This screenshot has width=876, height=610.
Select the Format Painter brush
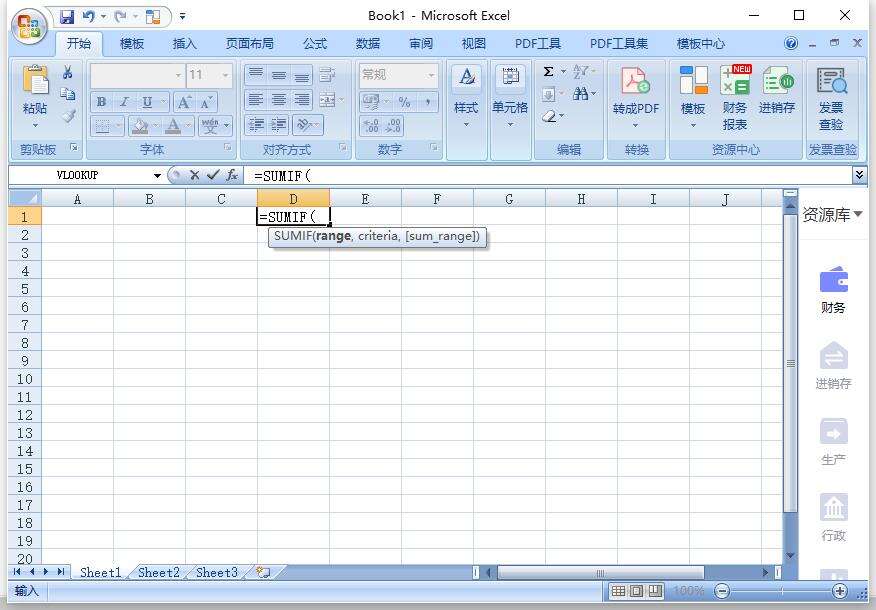point(68,116)
